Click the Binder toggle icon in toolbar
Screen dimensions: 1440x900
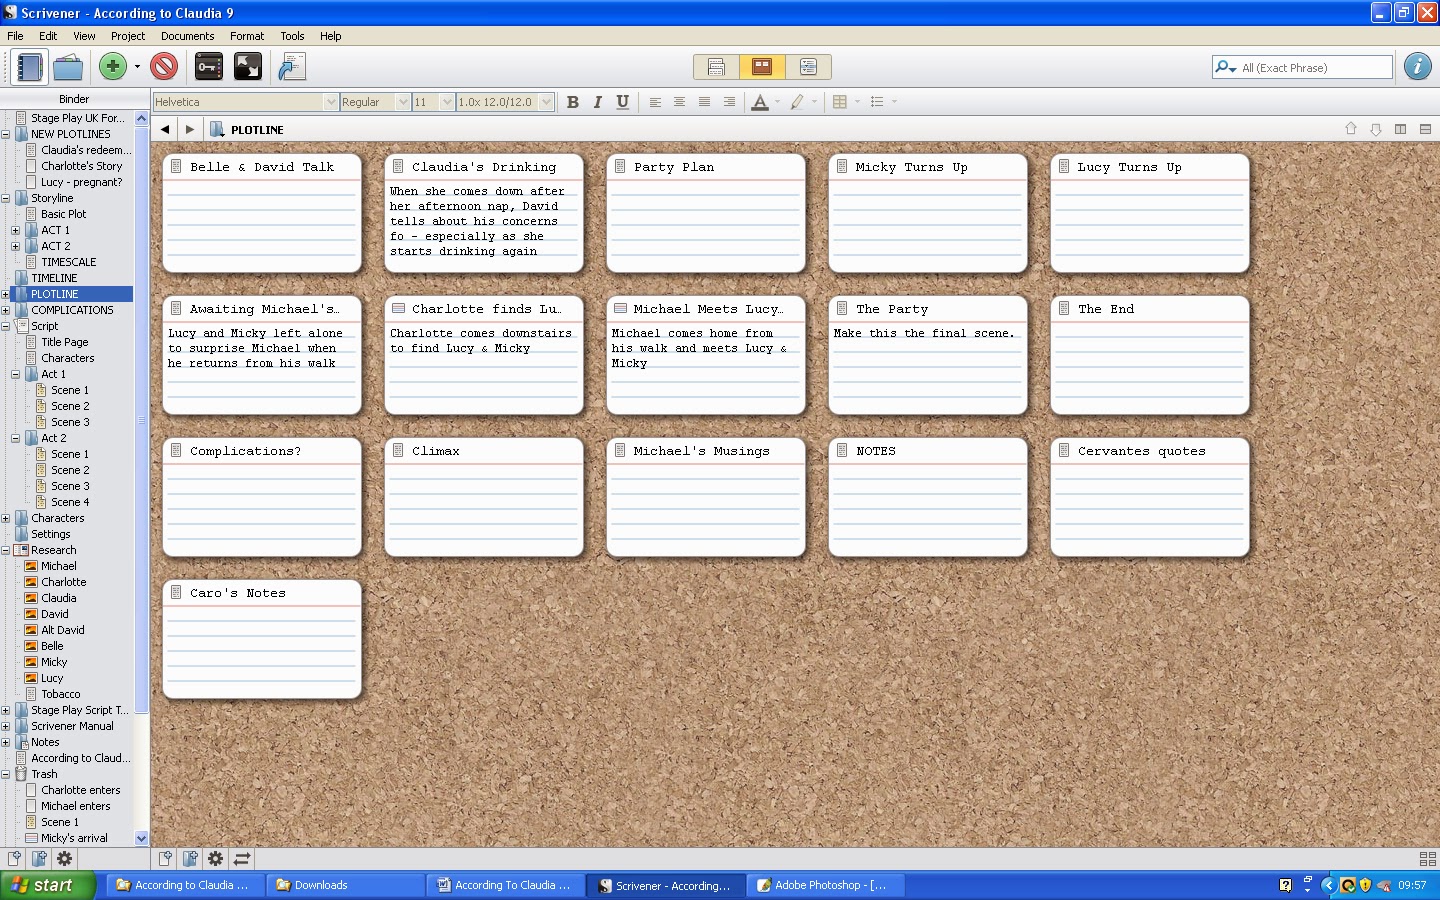click(x=30, y=67)
